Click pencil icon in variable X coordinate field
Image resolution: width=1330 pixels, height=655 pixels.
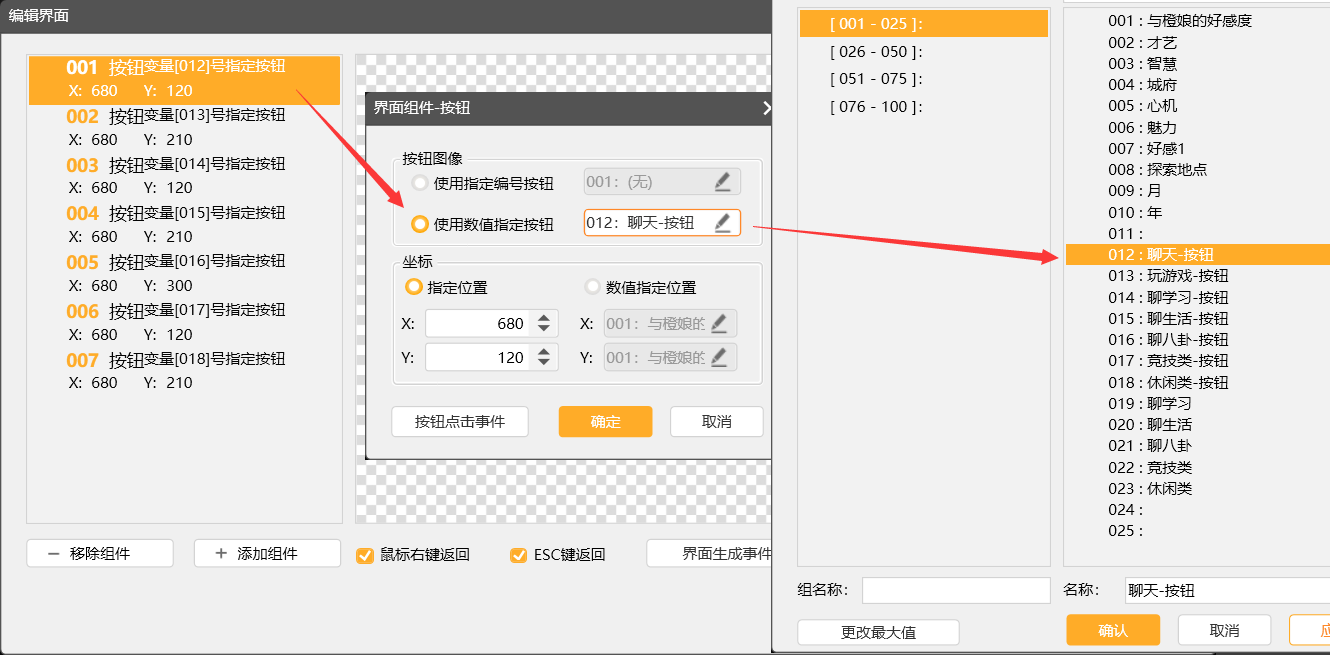click(719, 324)
